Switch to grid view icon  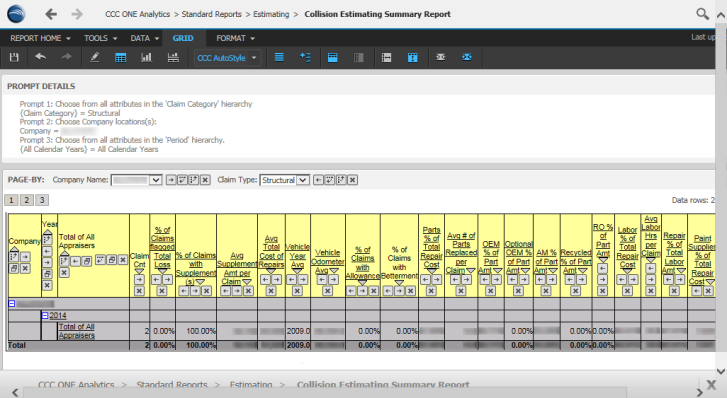pyautogui.click(x=121, y=58)
